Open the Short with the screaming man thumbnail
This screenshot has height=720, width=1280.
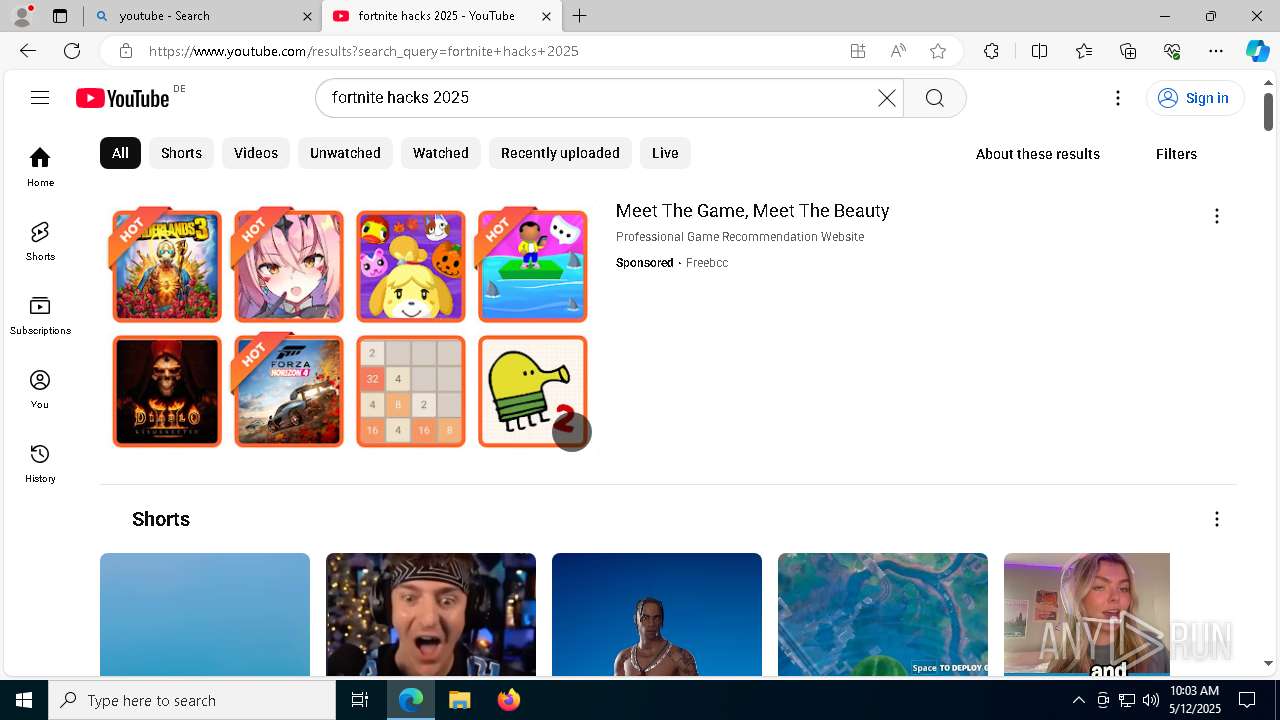[431, 614]
